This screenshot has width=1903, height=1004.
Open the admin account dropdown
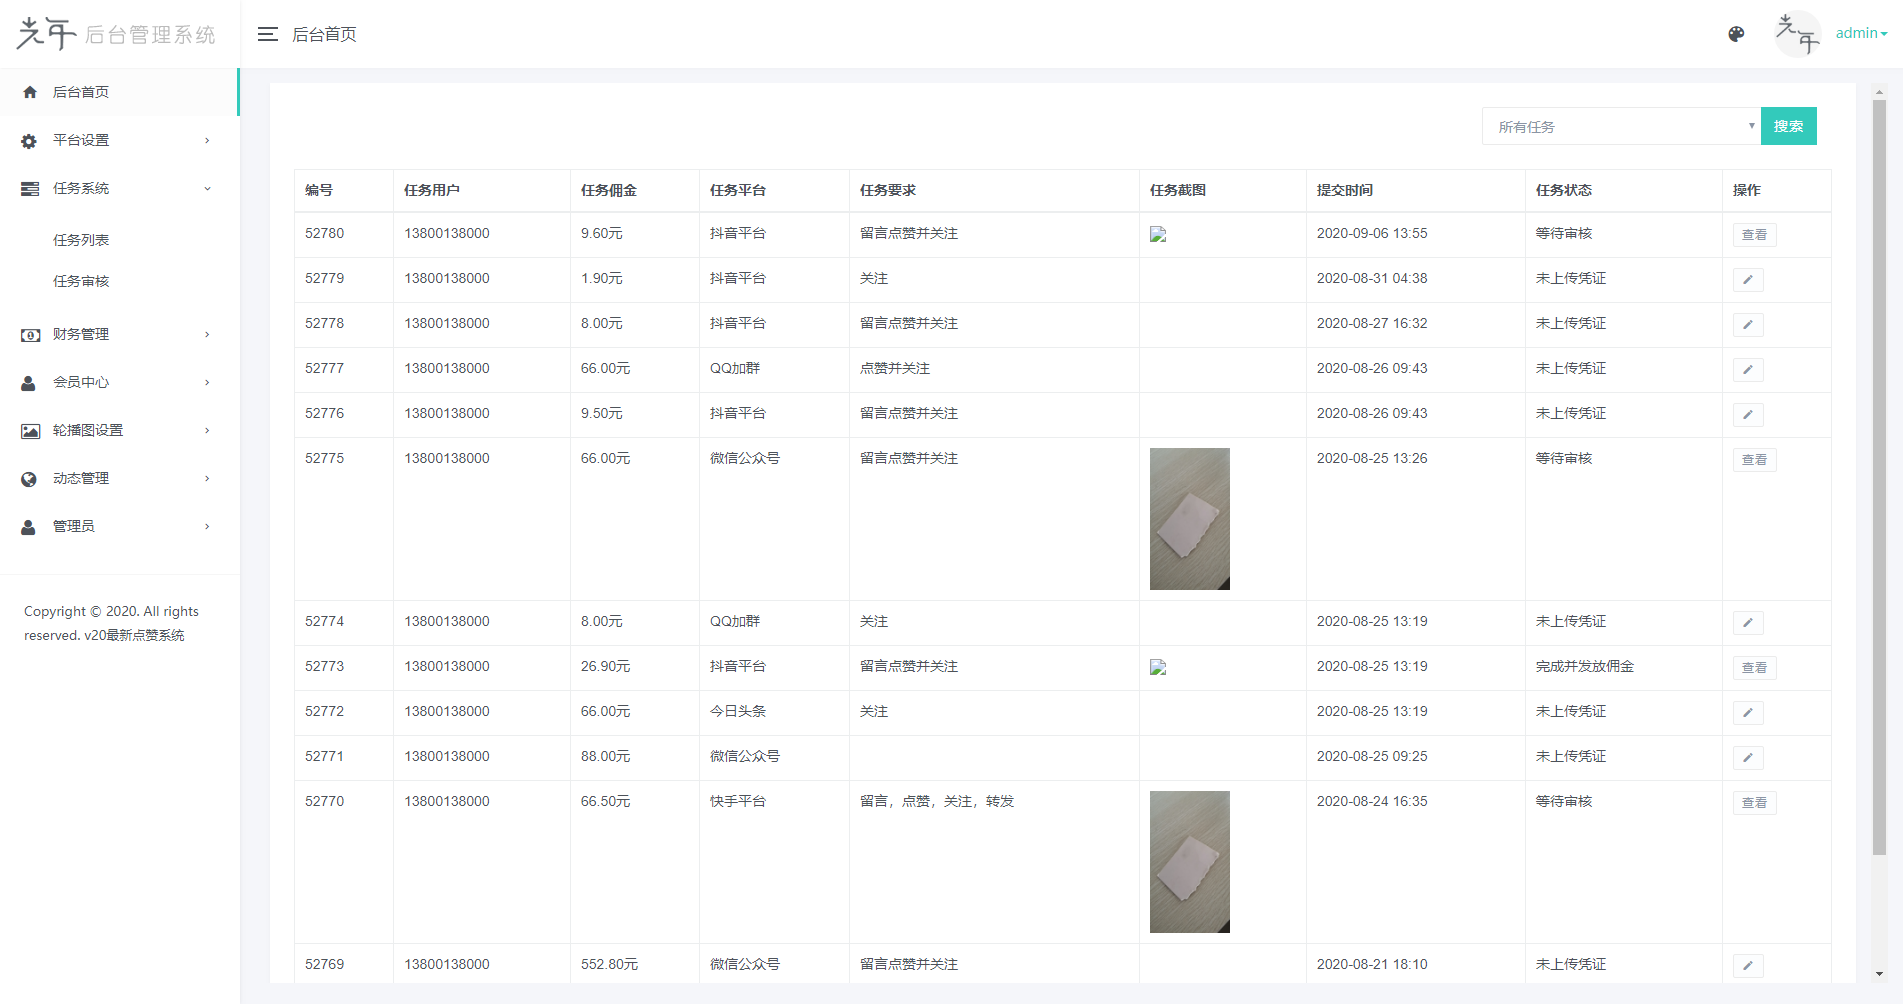click(x=1860, y=33)
